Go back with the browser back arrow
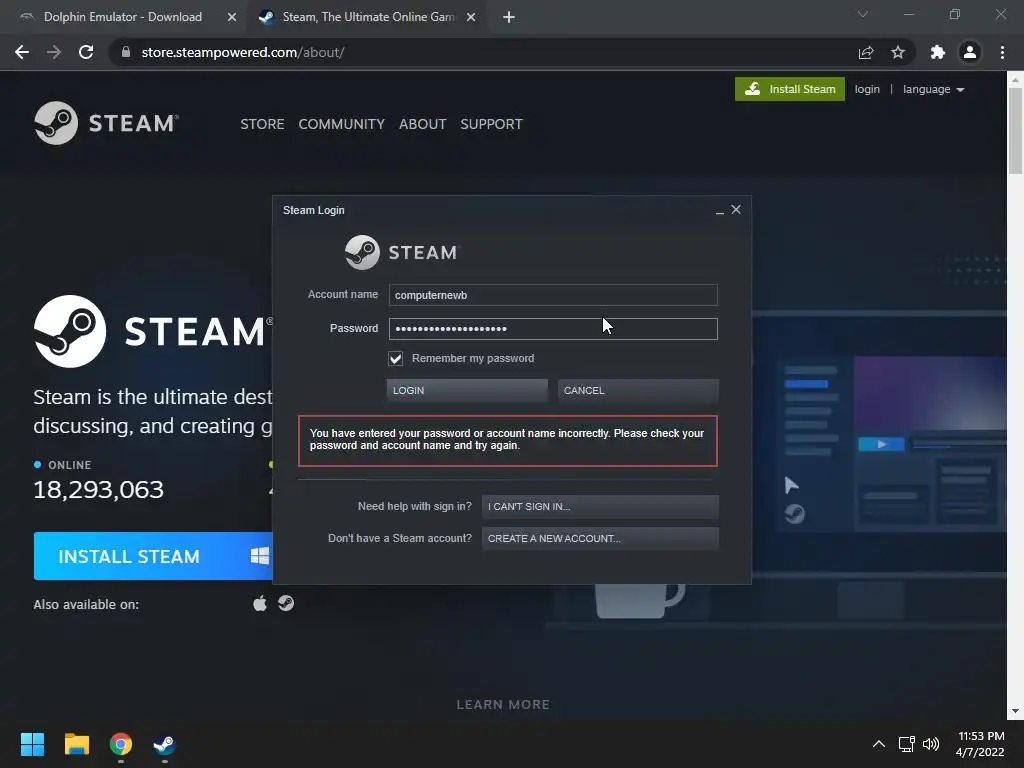Screen dimensions: 1024x768 tap(22, 52)
